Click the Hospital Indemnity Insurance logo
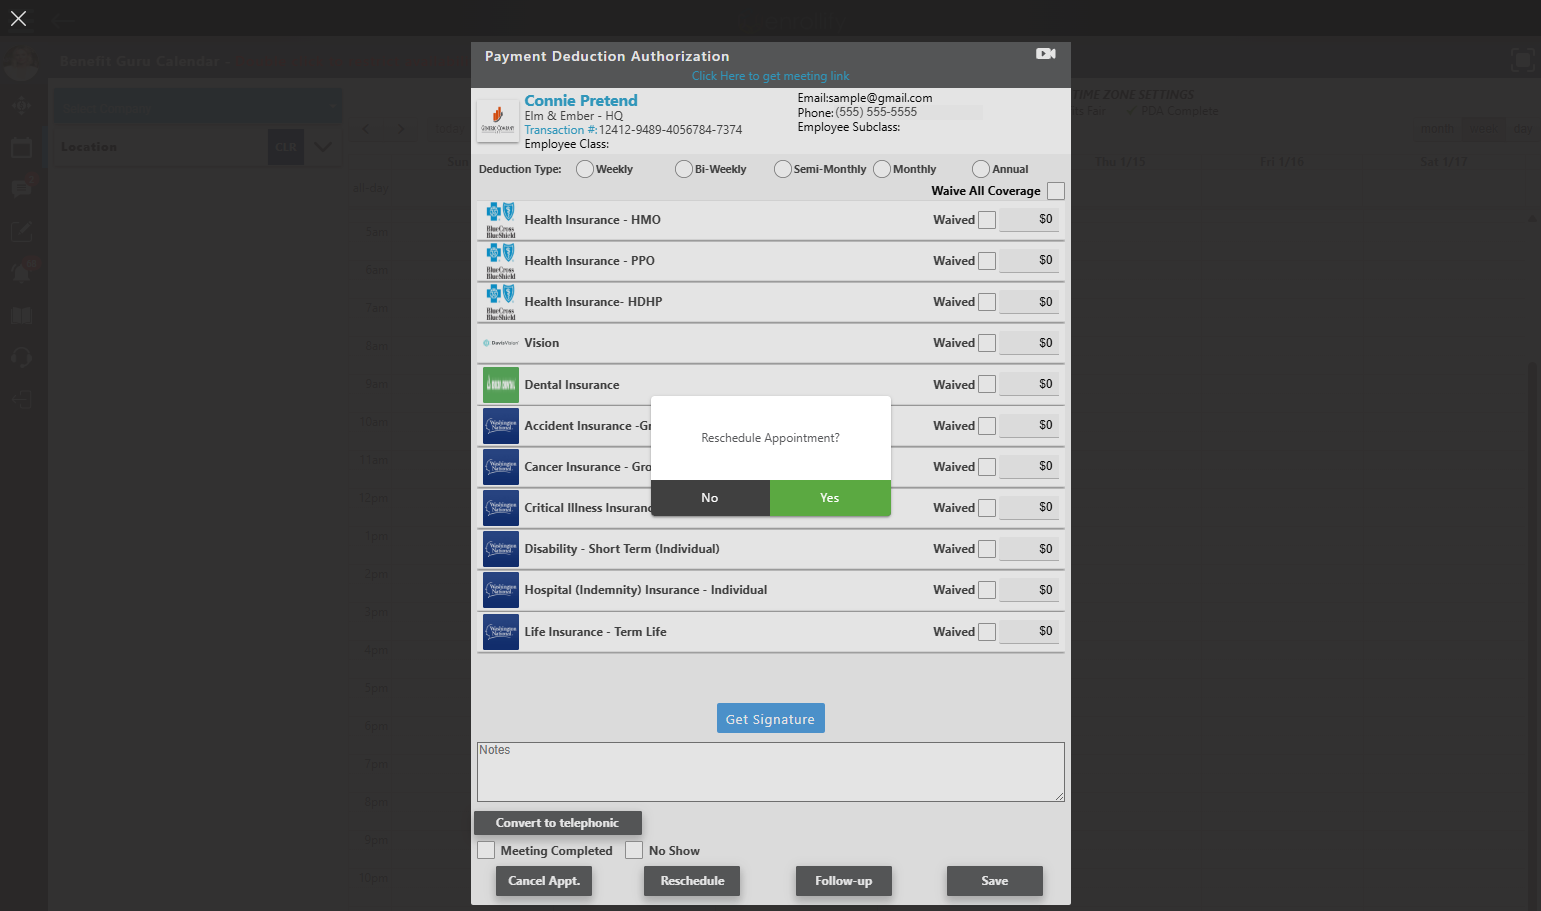This screenshot has height=911, width=1541. coord(500,590)
